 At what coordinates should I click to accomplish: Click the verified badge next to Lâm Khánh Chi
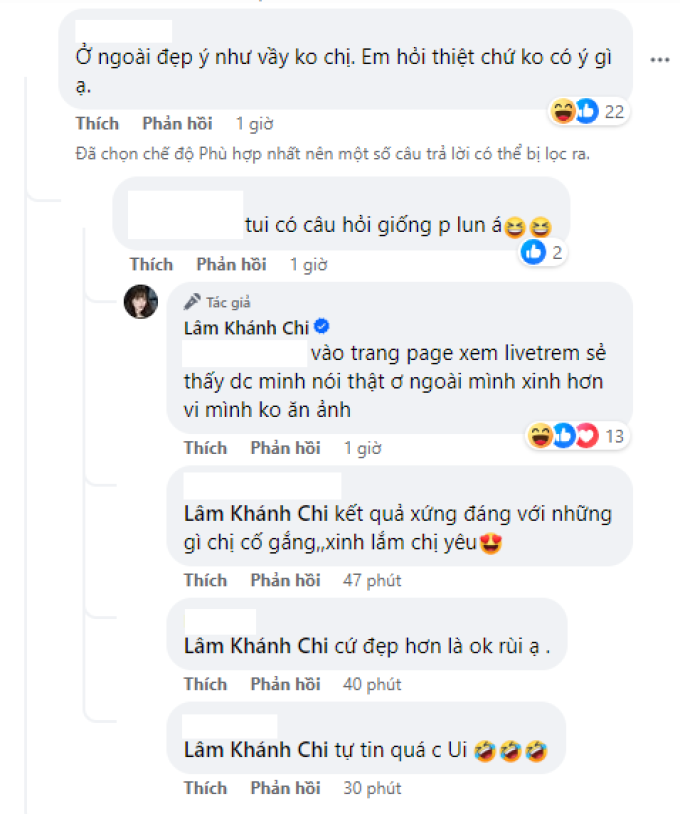tap(322, 327)
